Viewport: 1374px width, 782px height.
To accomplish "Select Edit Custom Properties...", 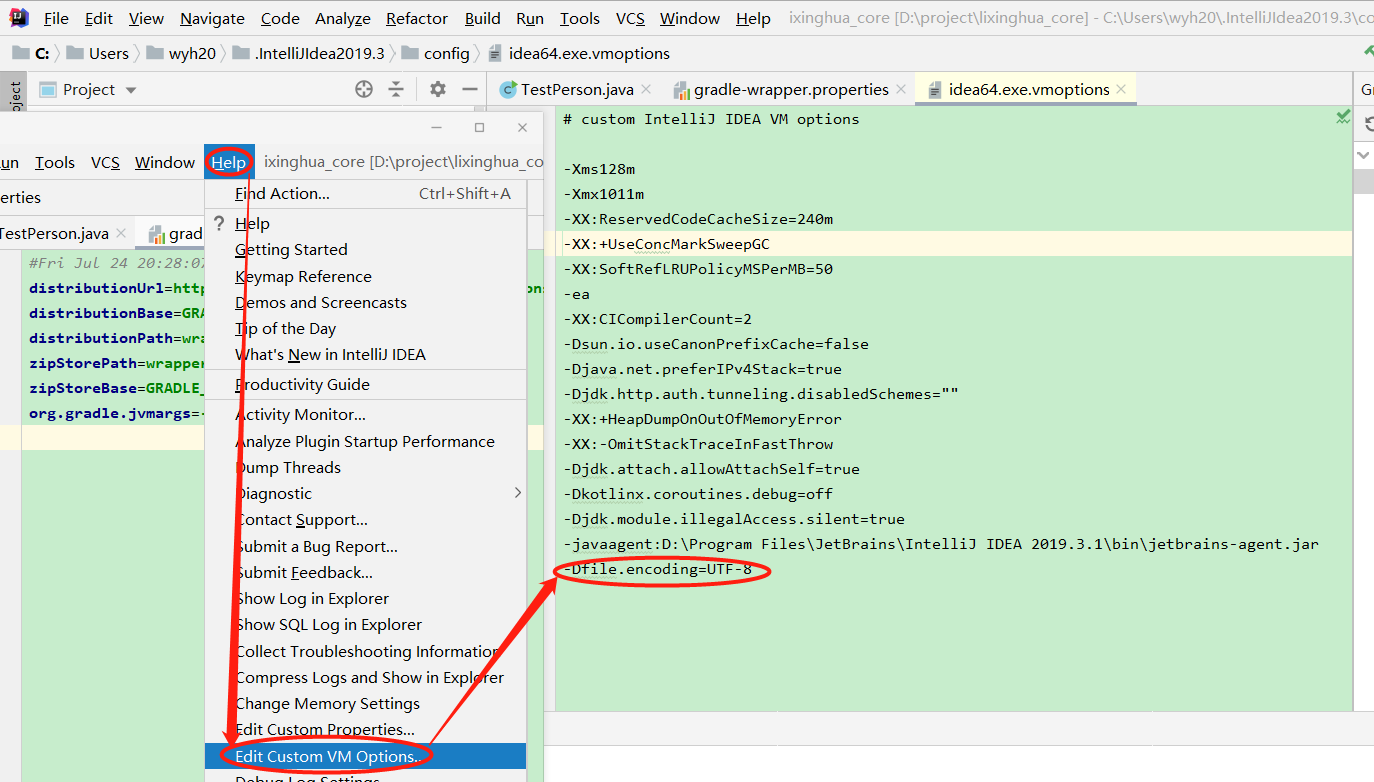I will [x=365, y=729].
